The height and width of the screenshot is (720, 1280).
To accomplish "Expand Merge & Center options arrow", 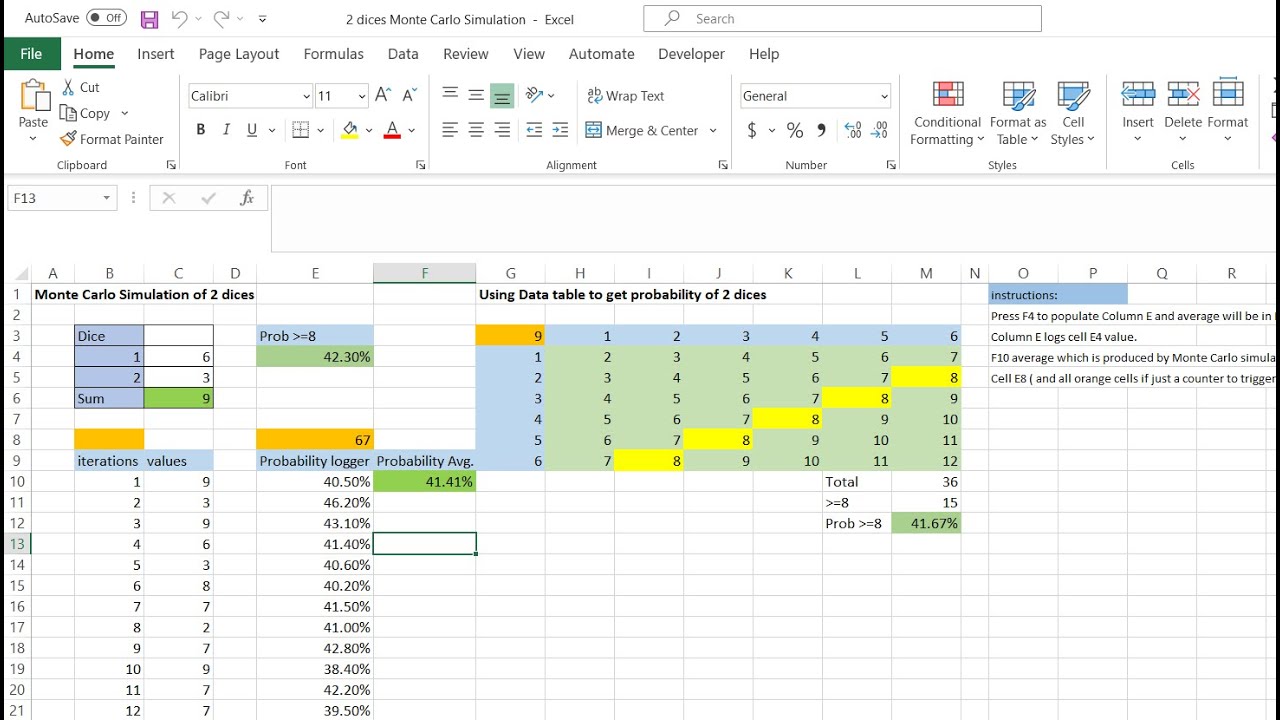I will (x=713, y=130).
